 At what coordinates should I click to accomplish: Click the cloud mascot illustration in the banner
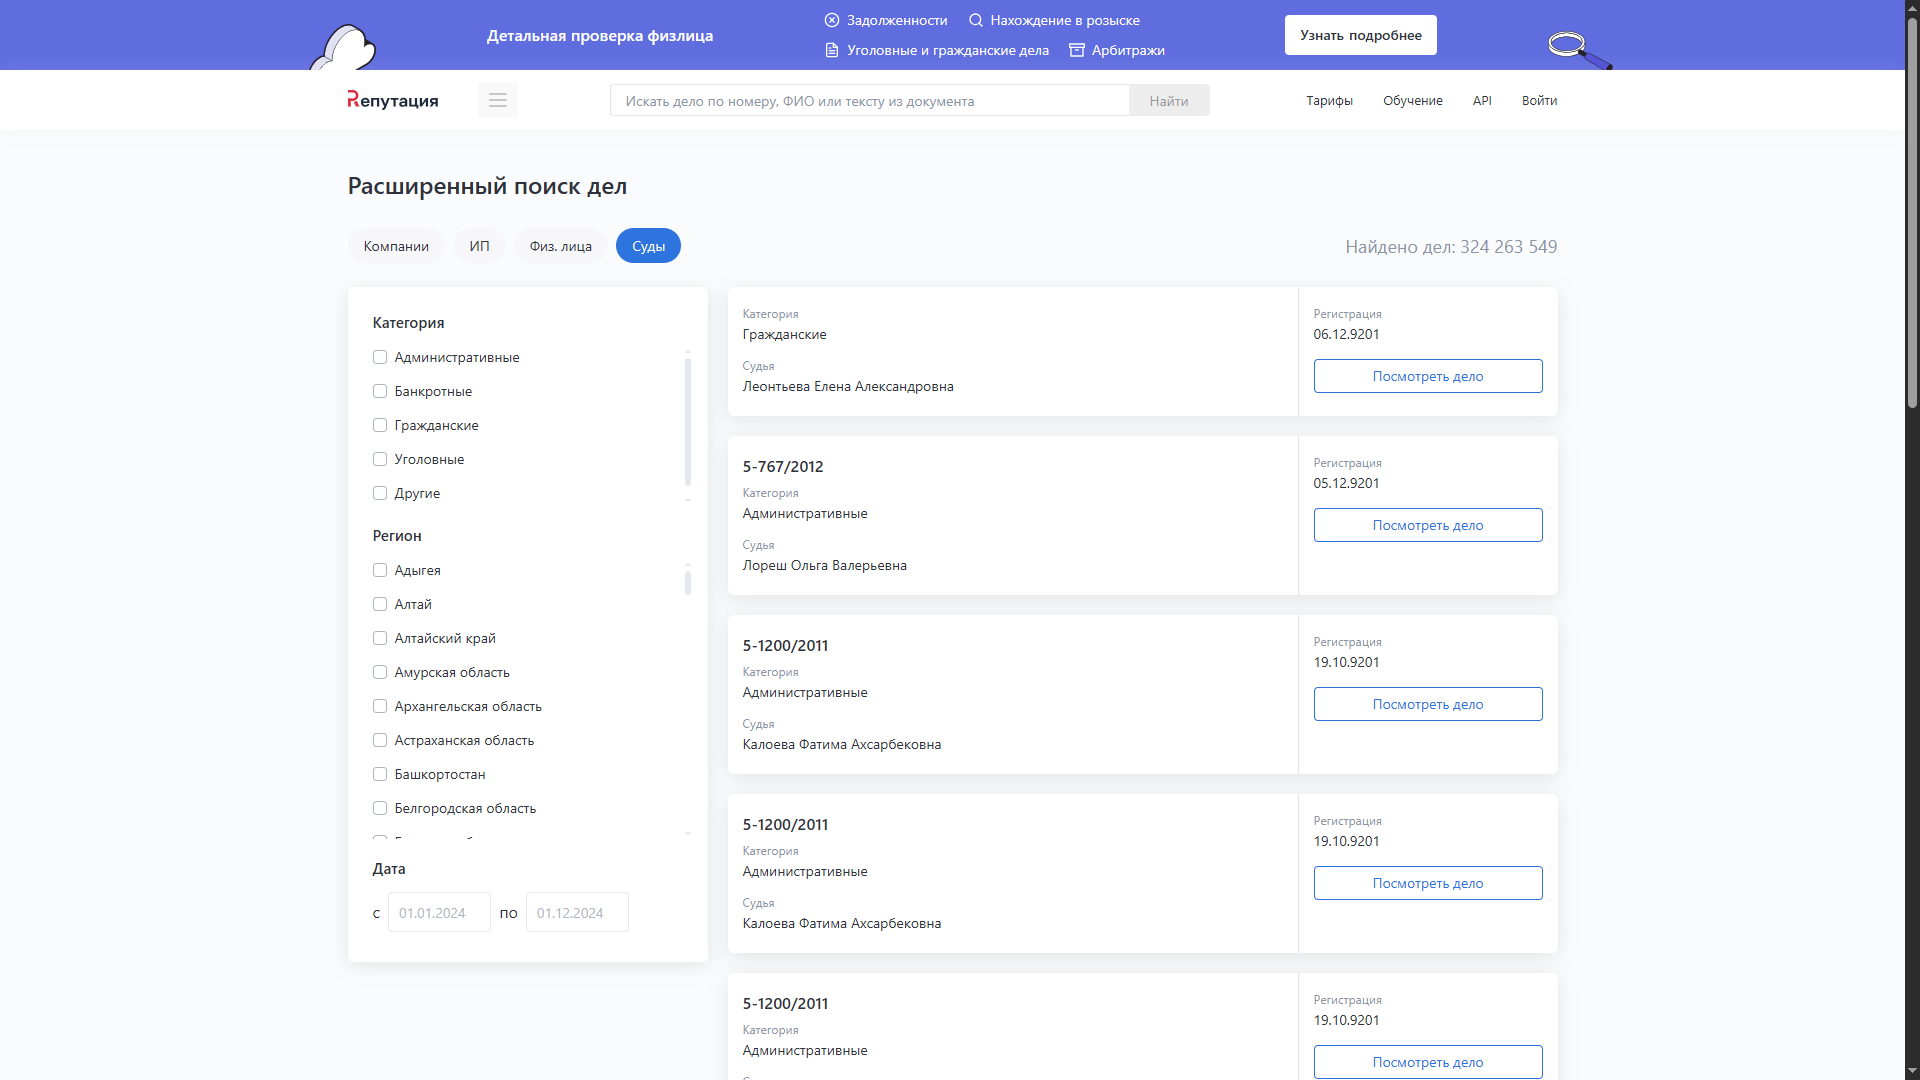click(x=344, y=48)
